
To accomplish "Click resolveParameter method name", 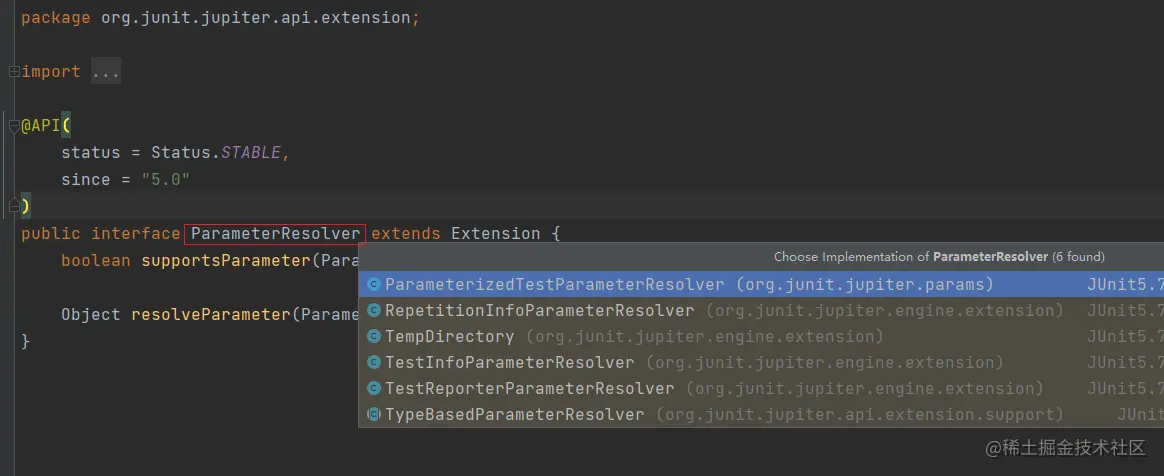I will coord(210,314).
